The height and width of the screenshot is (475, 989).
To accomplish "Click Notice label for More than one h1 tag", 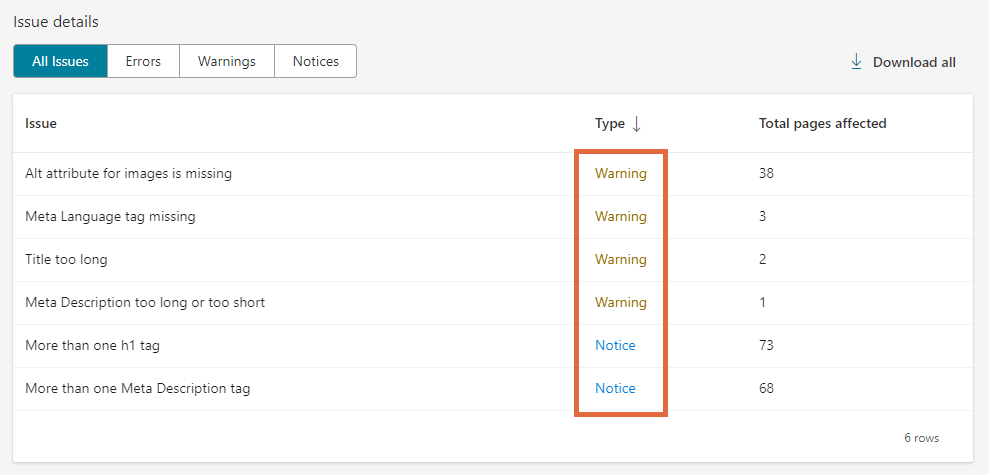I will click(615, 345).
